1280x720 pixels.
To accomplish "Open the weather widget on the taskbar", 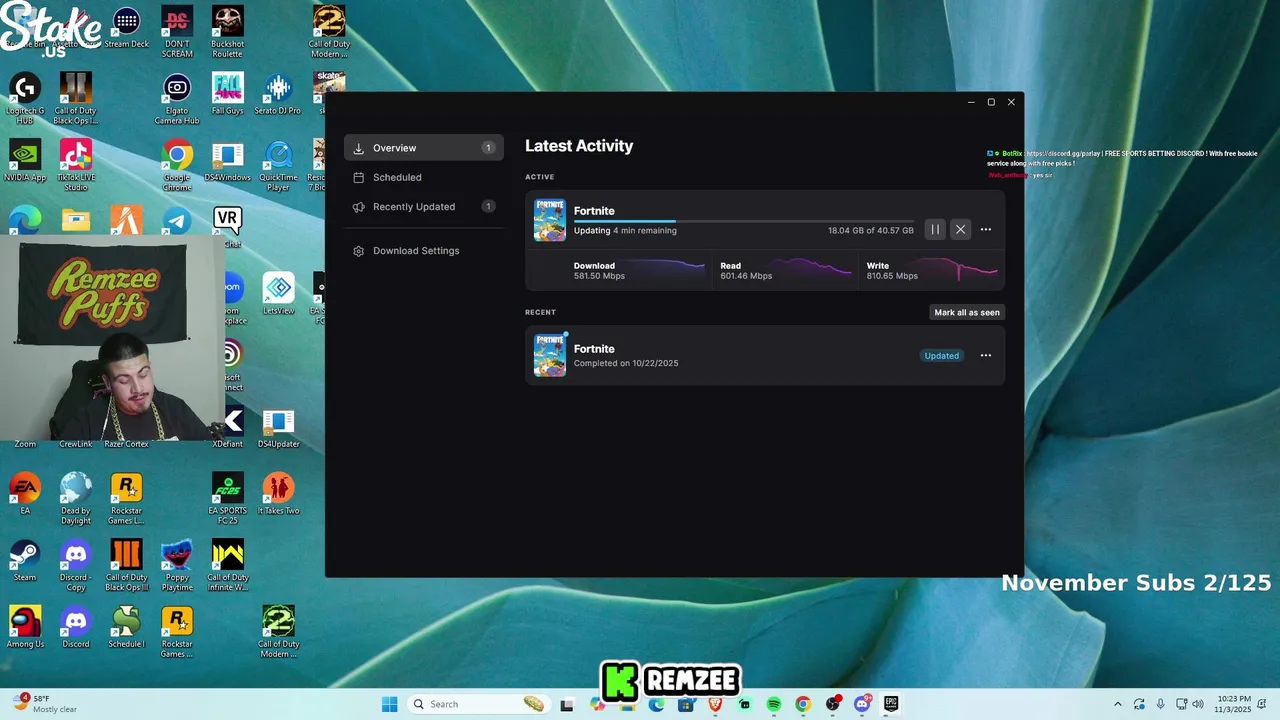I will (x=45, y=704).
